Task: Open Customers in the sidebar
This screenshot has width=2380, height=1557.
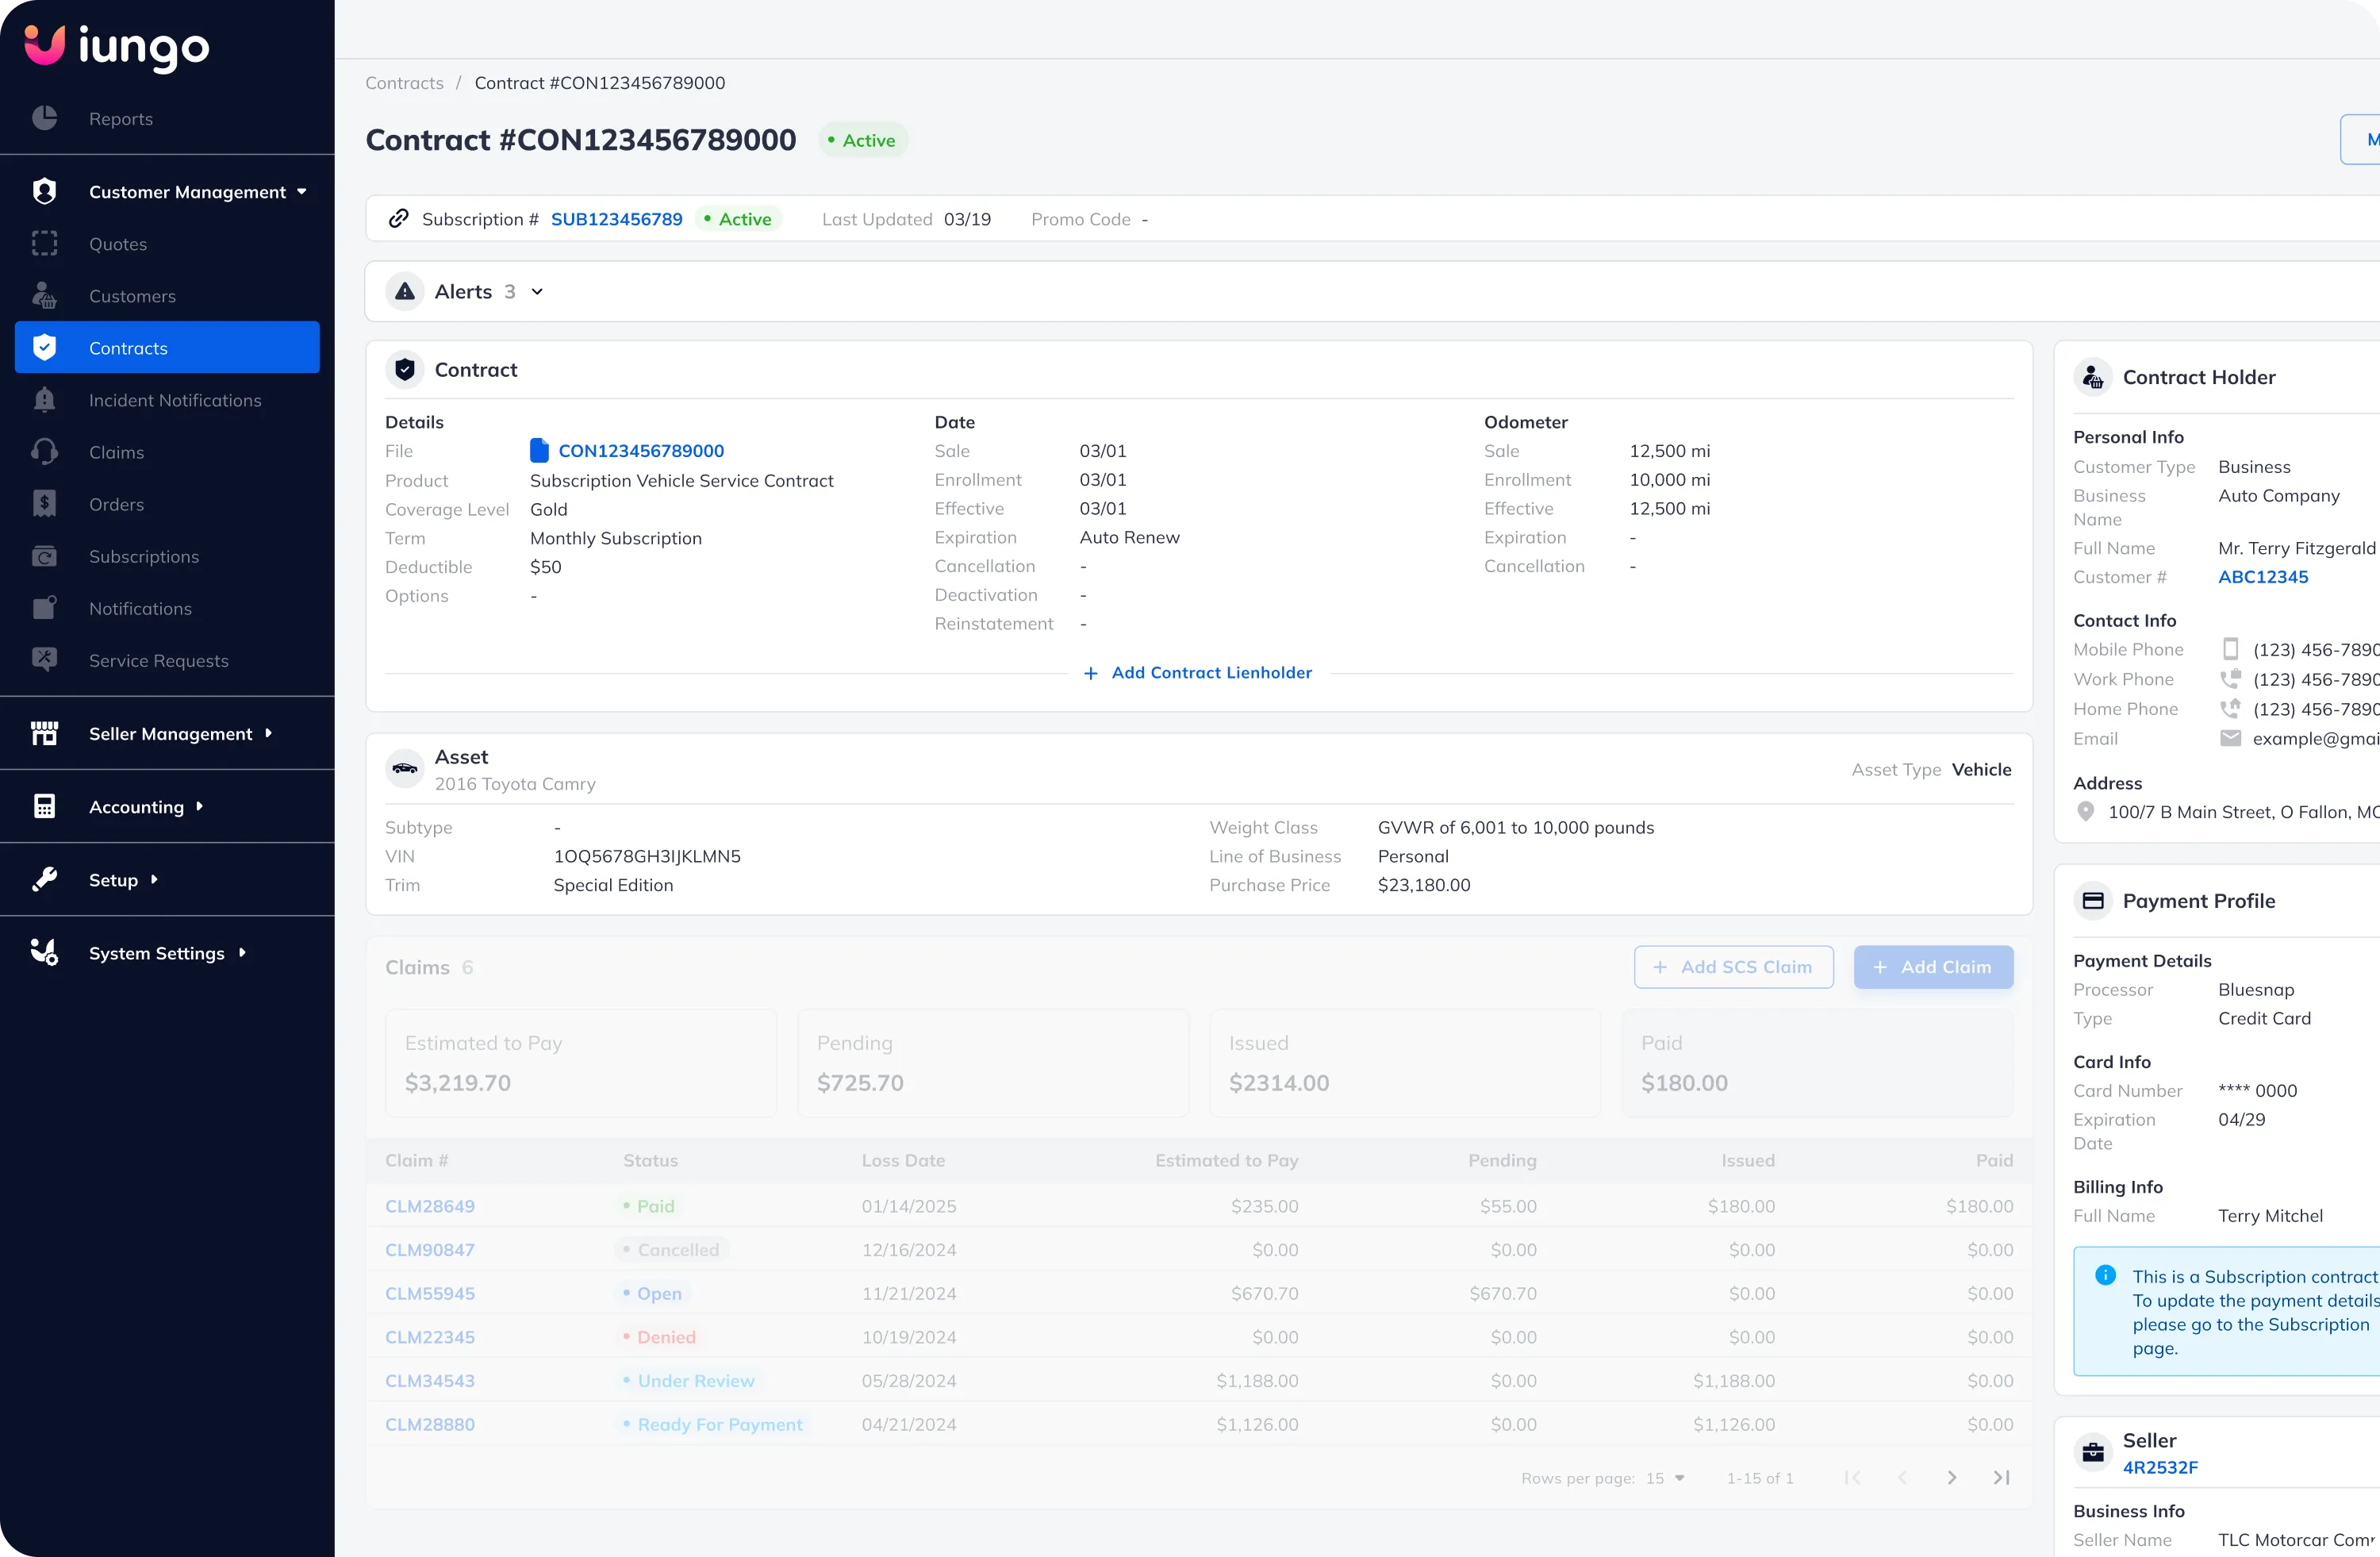Action: [132, 296]
